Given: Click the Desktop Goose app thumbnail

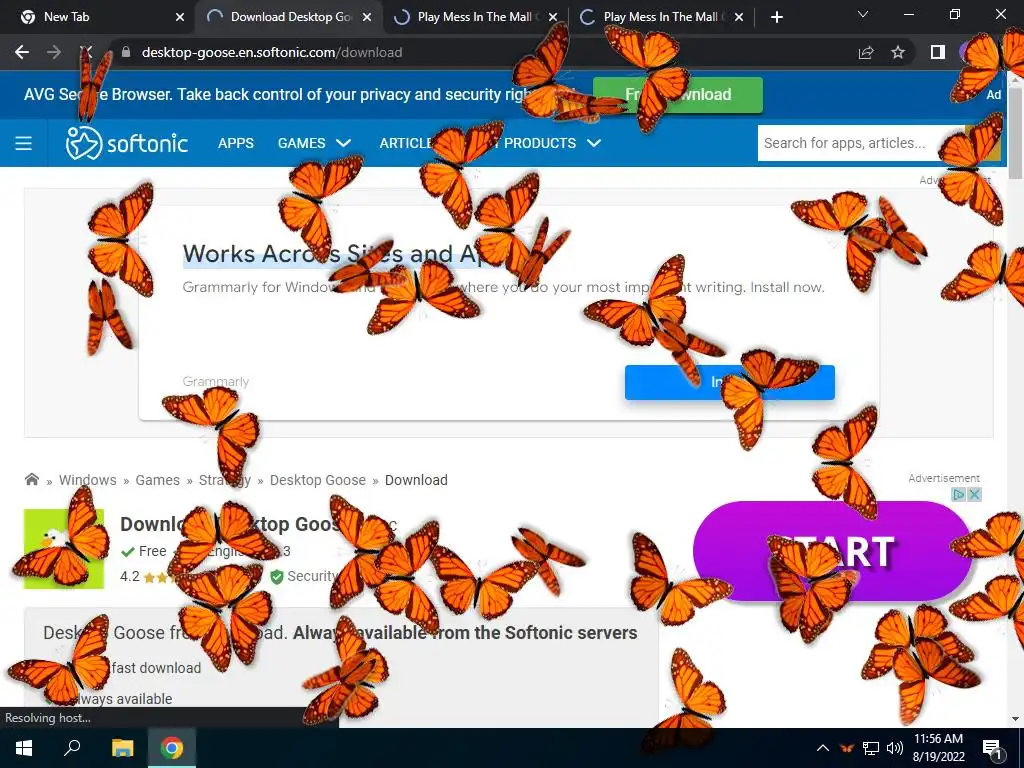Looking at the screenshot, I should coord(64,549).
